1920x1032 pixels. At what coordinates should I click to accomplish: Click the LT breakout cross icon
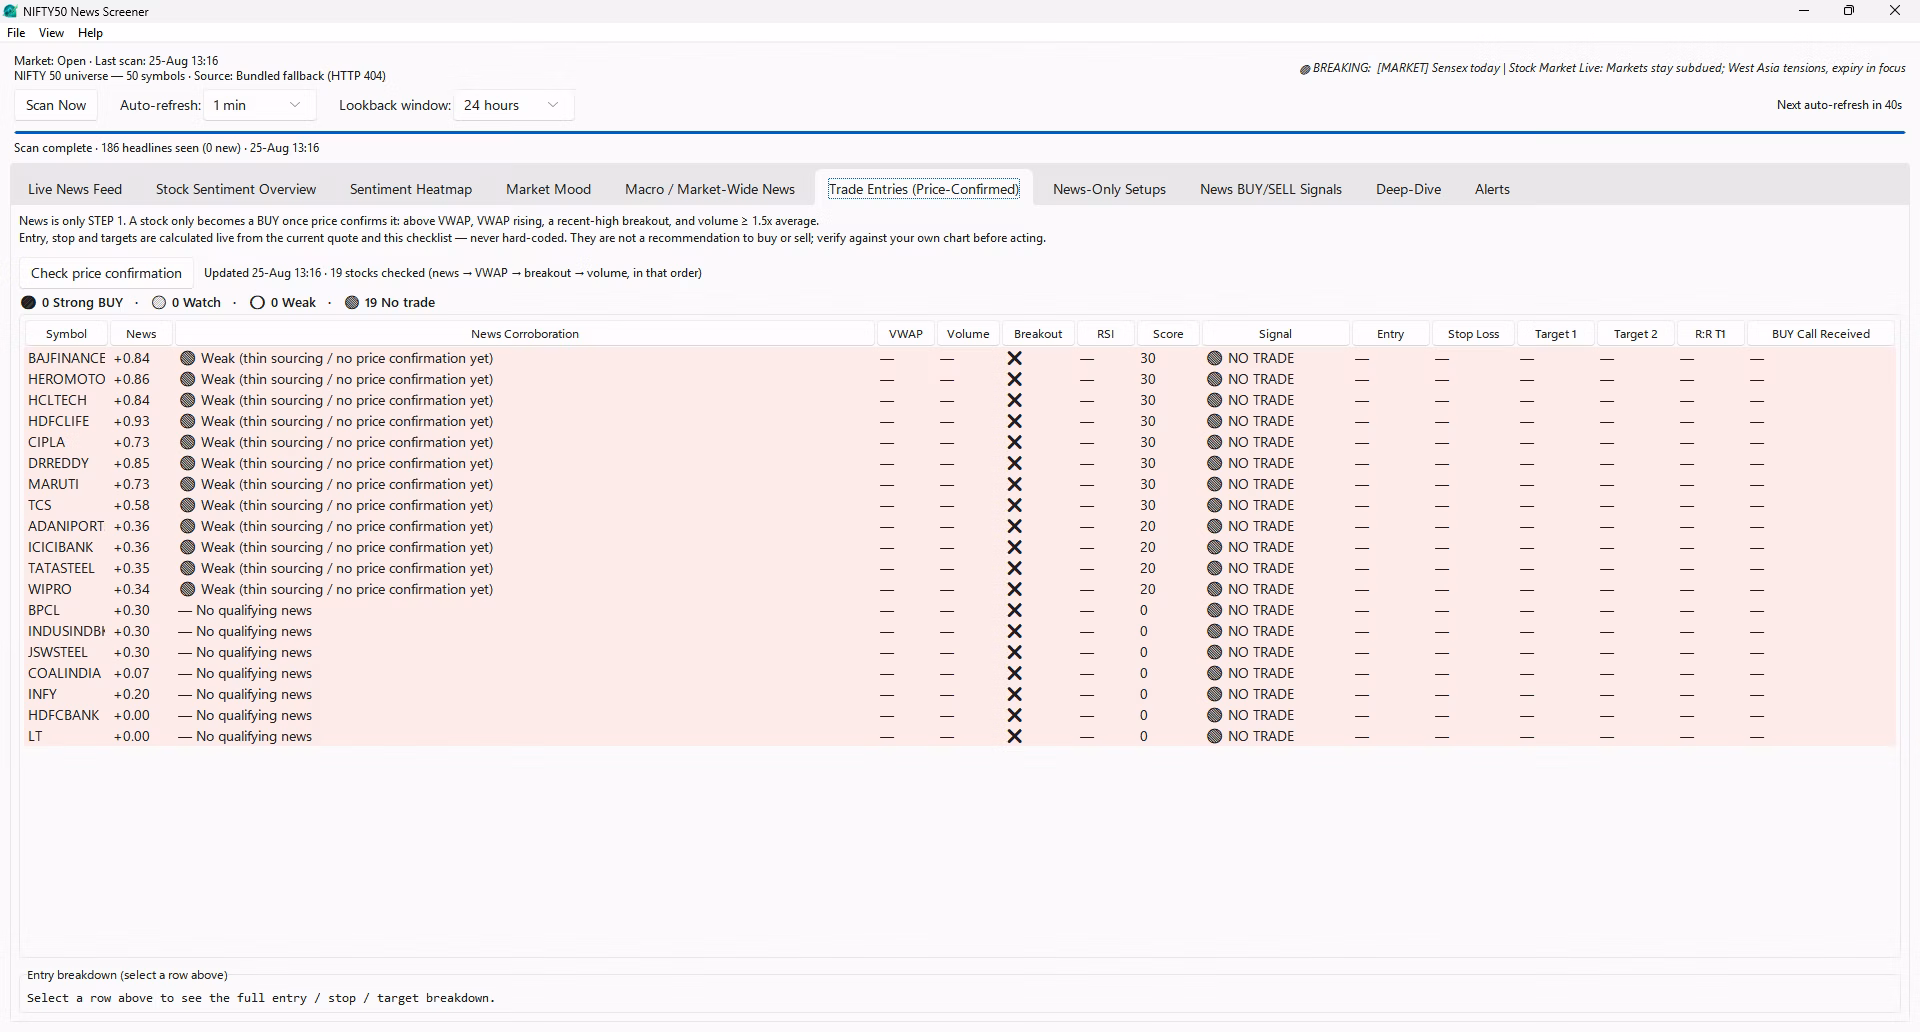tap(1014, 736)
